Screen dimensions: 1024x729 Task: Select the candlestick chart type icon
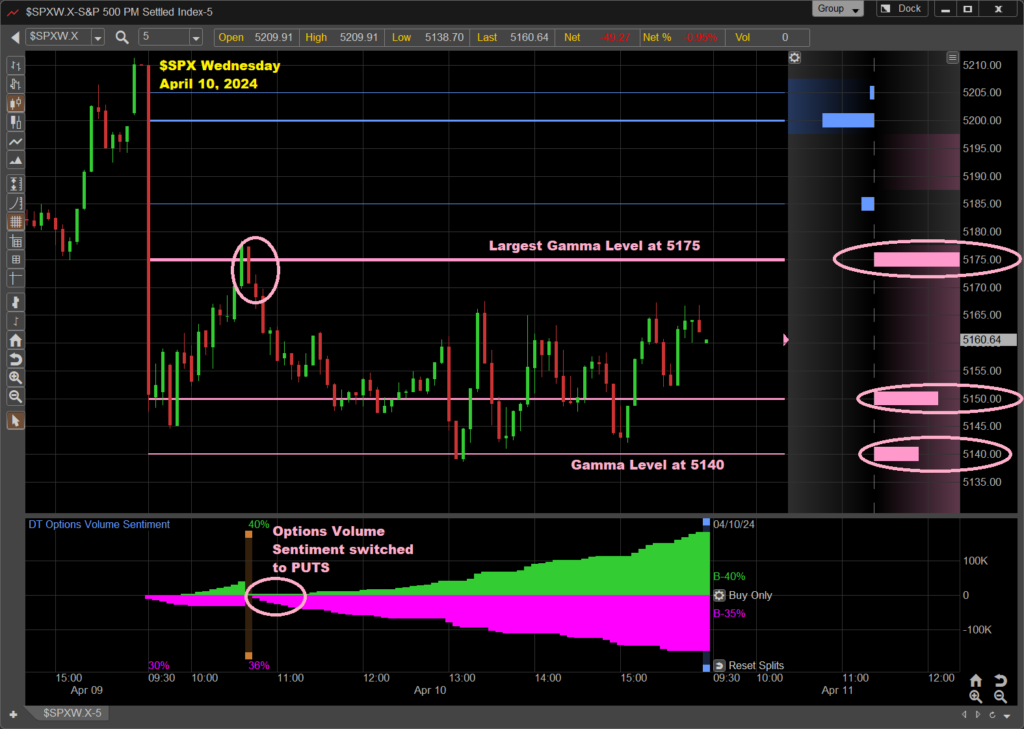[x=15, y=103]
